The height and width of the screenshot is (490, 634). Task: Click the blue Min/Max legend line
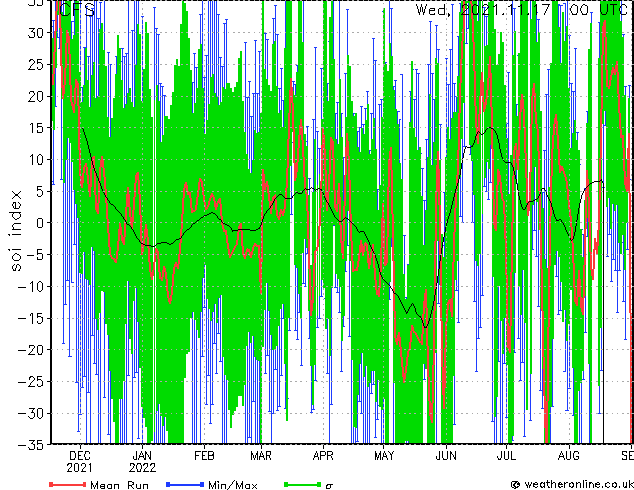185,484
